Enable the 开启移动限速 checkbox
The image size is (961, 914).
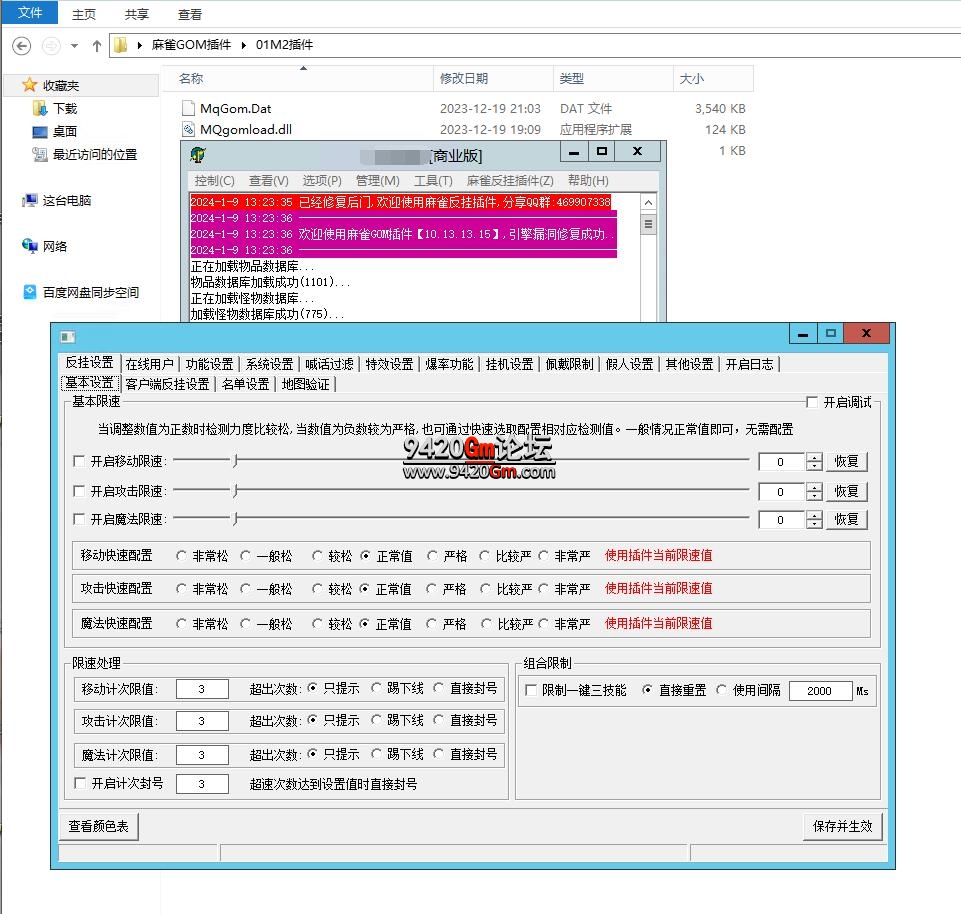tap(78, 461)
